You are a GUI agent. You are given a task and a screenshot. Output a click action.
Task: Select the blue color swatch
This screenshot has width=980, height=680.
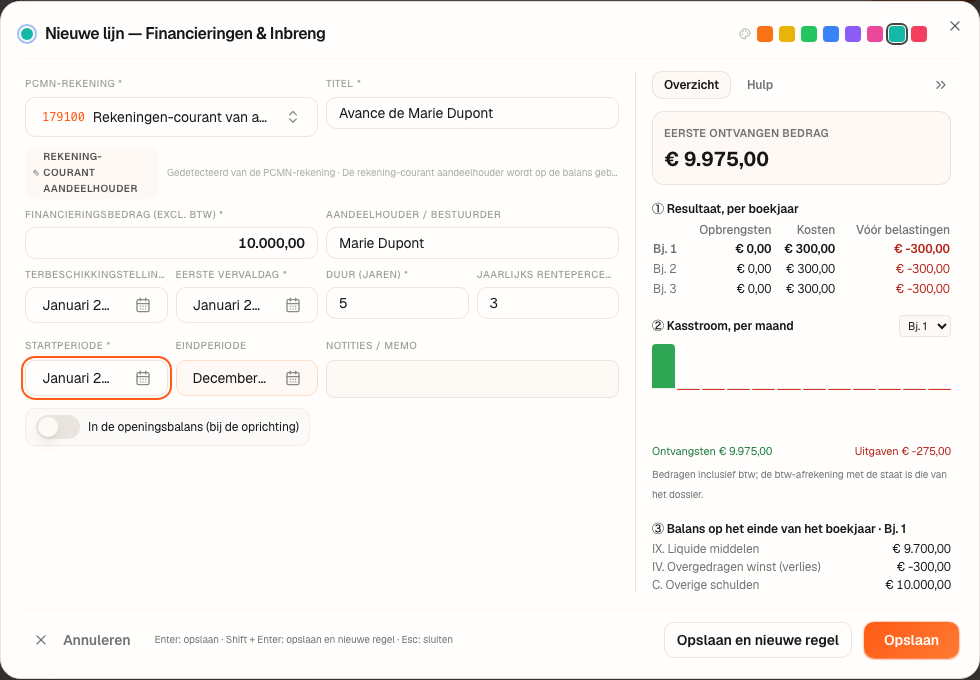pyautogui.click(x=831, y=34)
